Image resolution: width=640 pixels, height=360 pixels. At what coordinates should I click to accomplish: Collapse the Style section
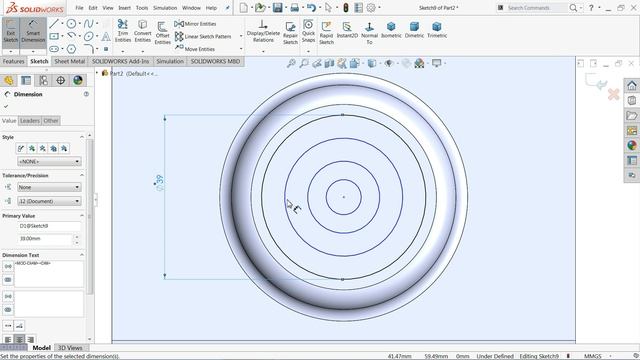(x=82, y=137)
